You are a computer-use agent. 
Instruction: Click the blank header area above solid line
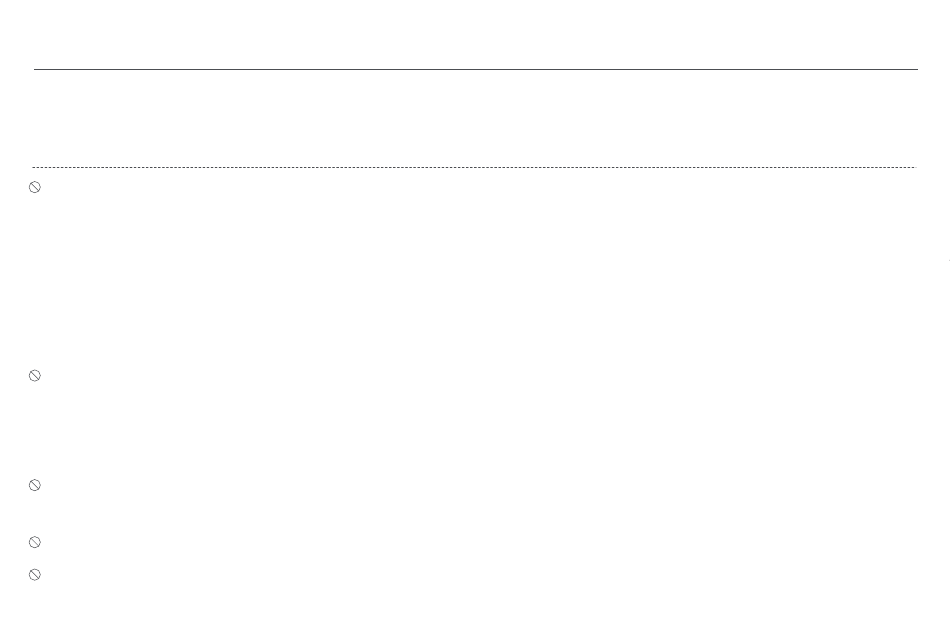click(476, 34)
